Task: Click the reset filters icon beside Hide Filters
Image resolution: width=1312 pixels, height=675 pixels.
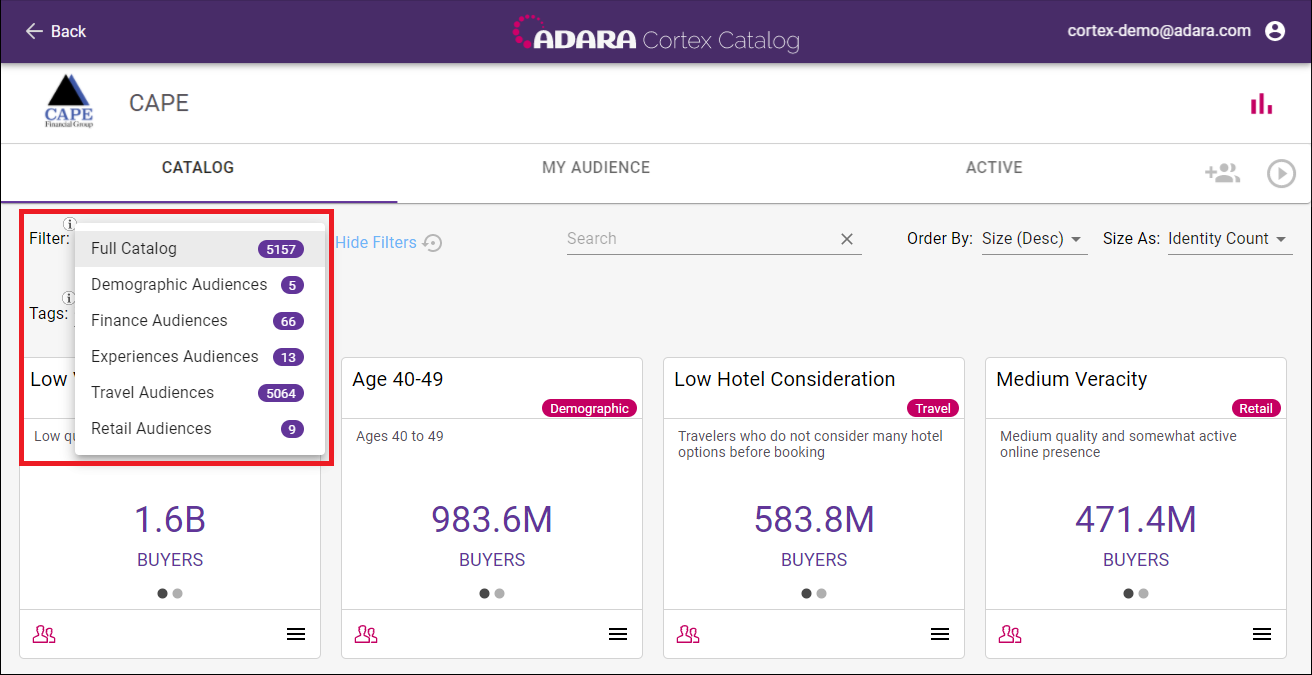Action: pos(432,242)
